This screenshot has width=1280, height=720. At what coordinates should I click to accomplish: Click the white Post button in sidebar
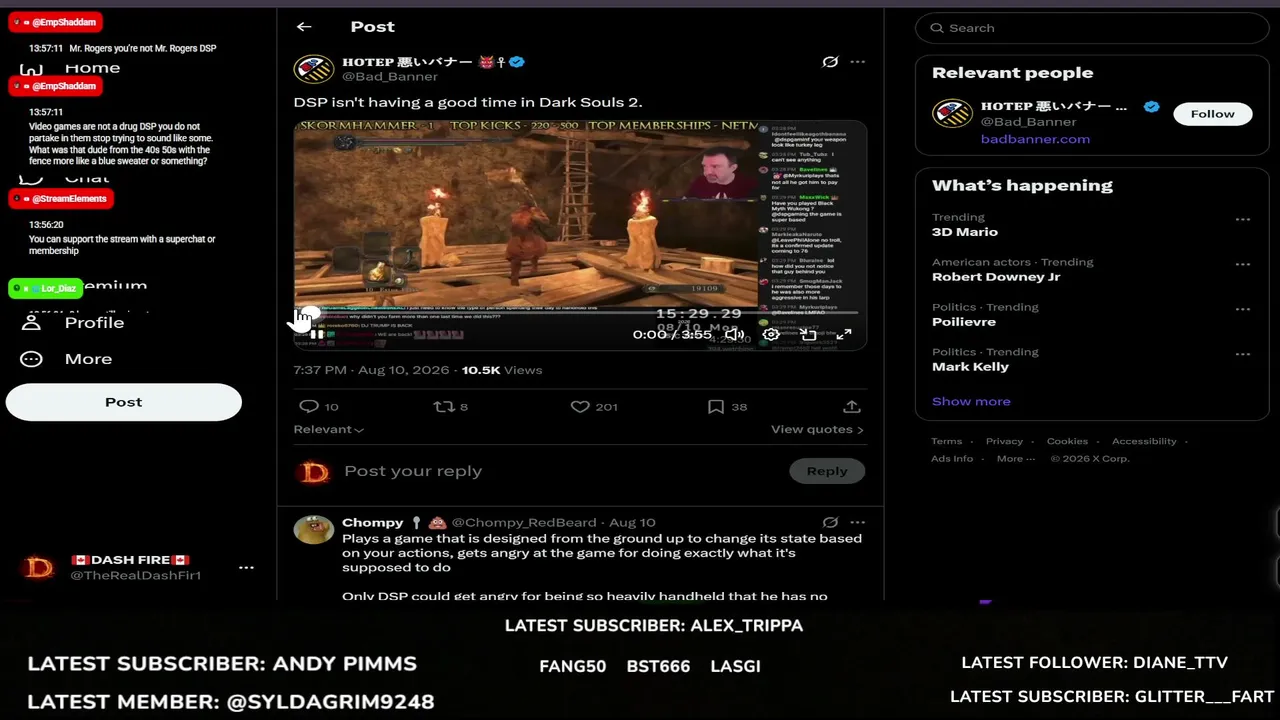(123, 402)
